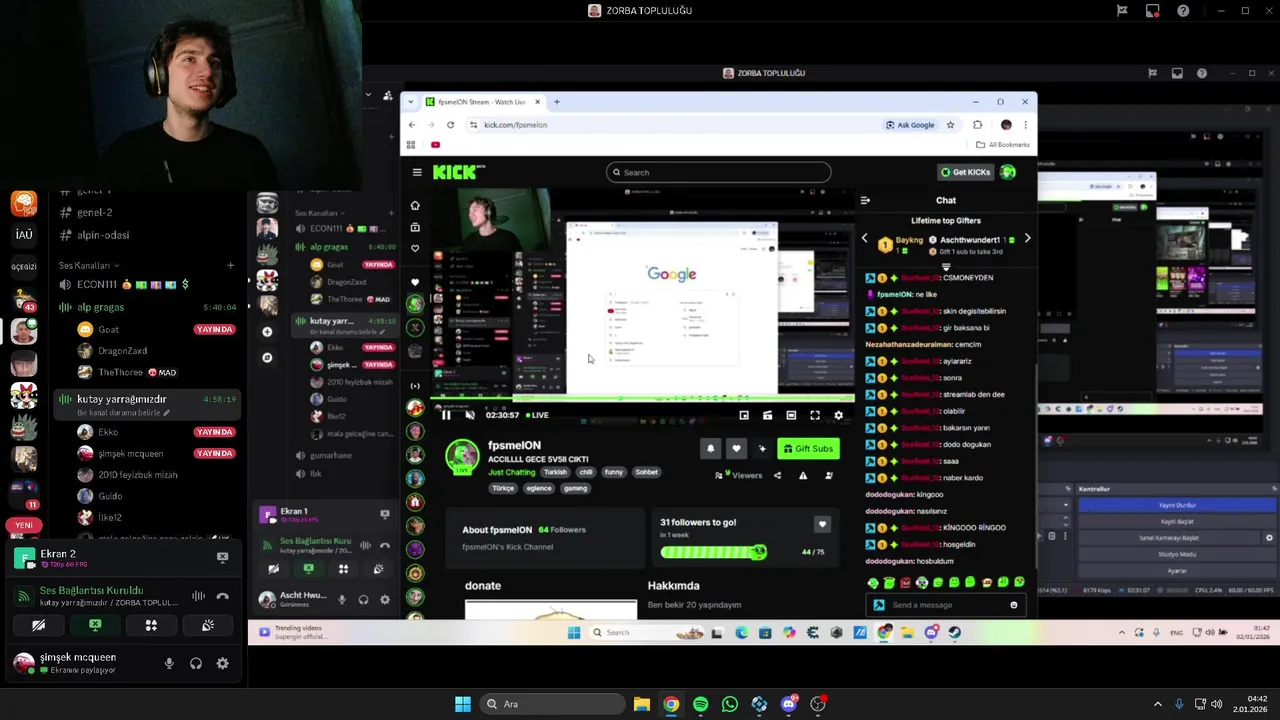Open Discord inbox icon in title bar

click(1152, 11)
